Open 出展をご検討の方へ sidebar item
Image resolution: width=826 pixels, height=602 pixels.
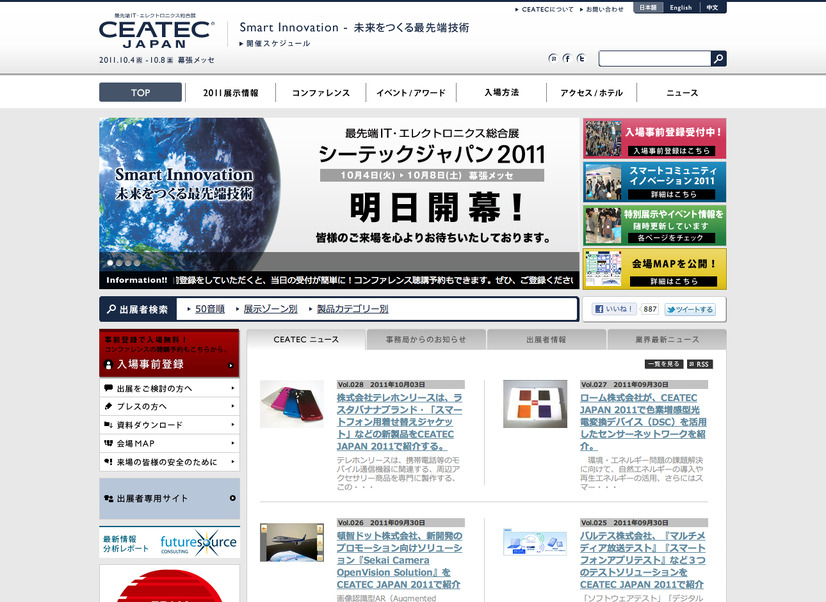tap(169, 388)
